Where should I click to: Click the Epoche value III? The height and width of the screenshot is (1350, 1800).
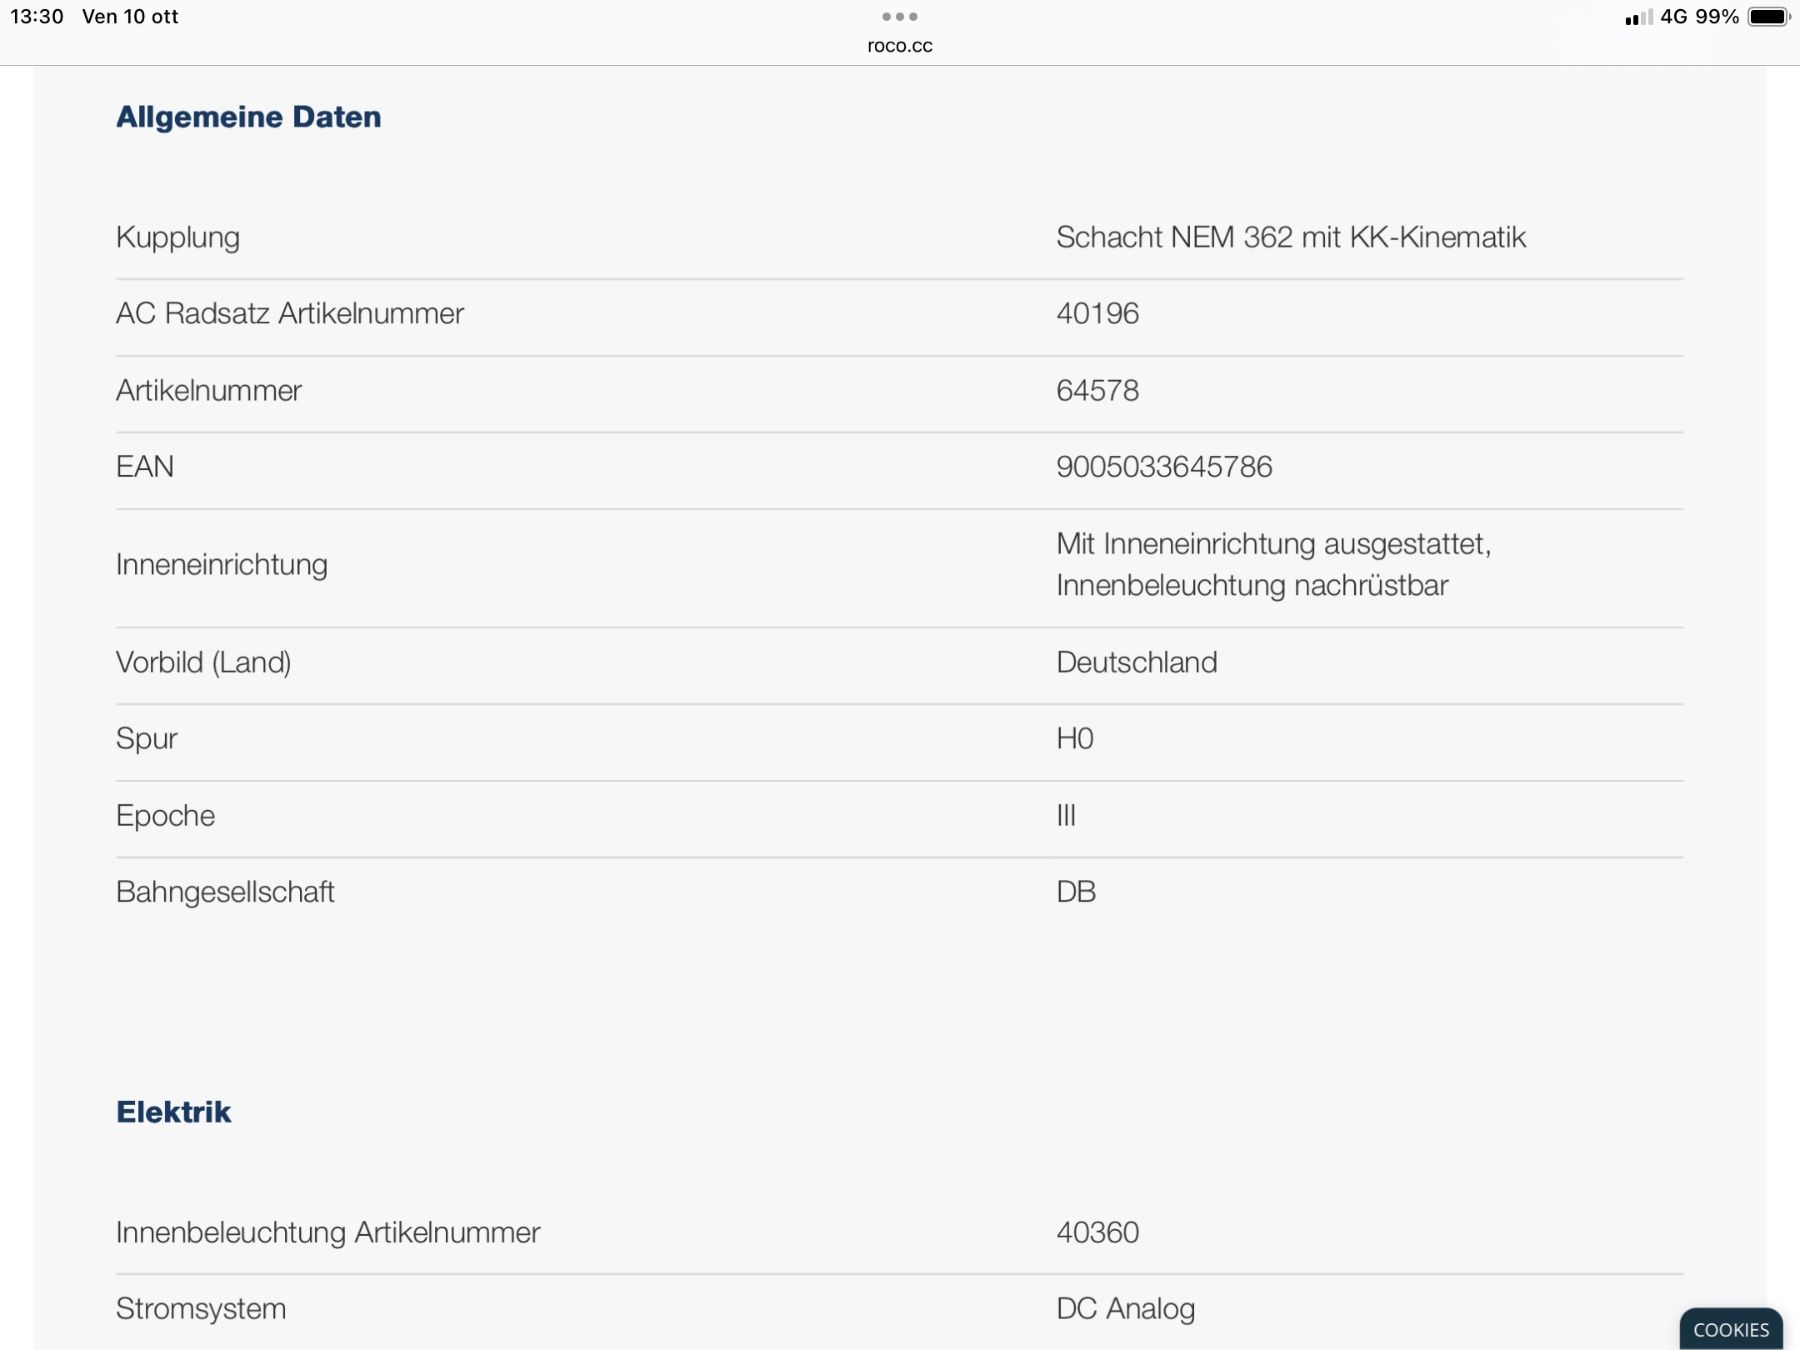pos(1066,816)
